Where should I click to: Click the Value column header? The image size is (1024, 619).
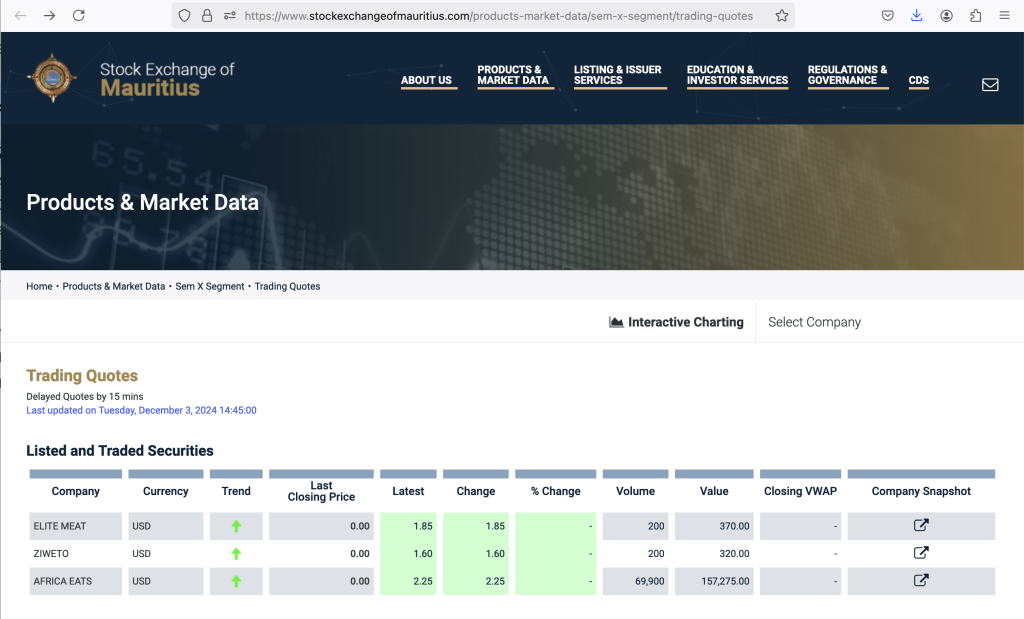click(x=714, y=491)
